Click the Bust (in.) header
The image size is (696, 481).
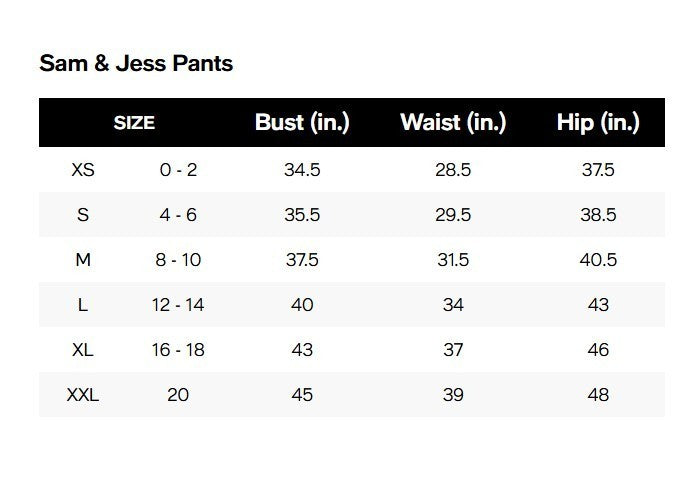pos(302,122)
